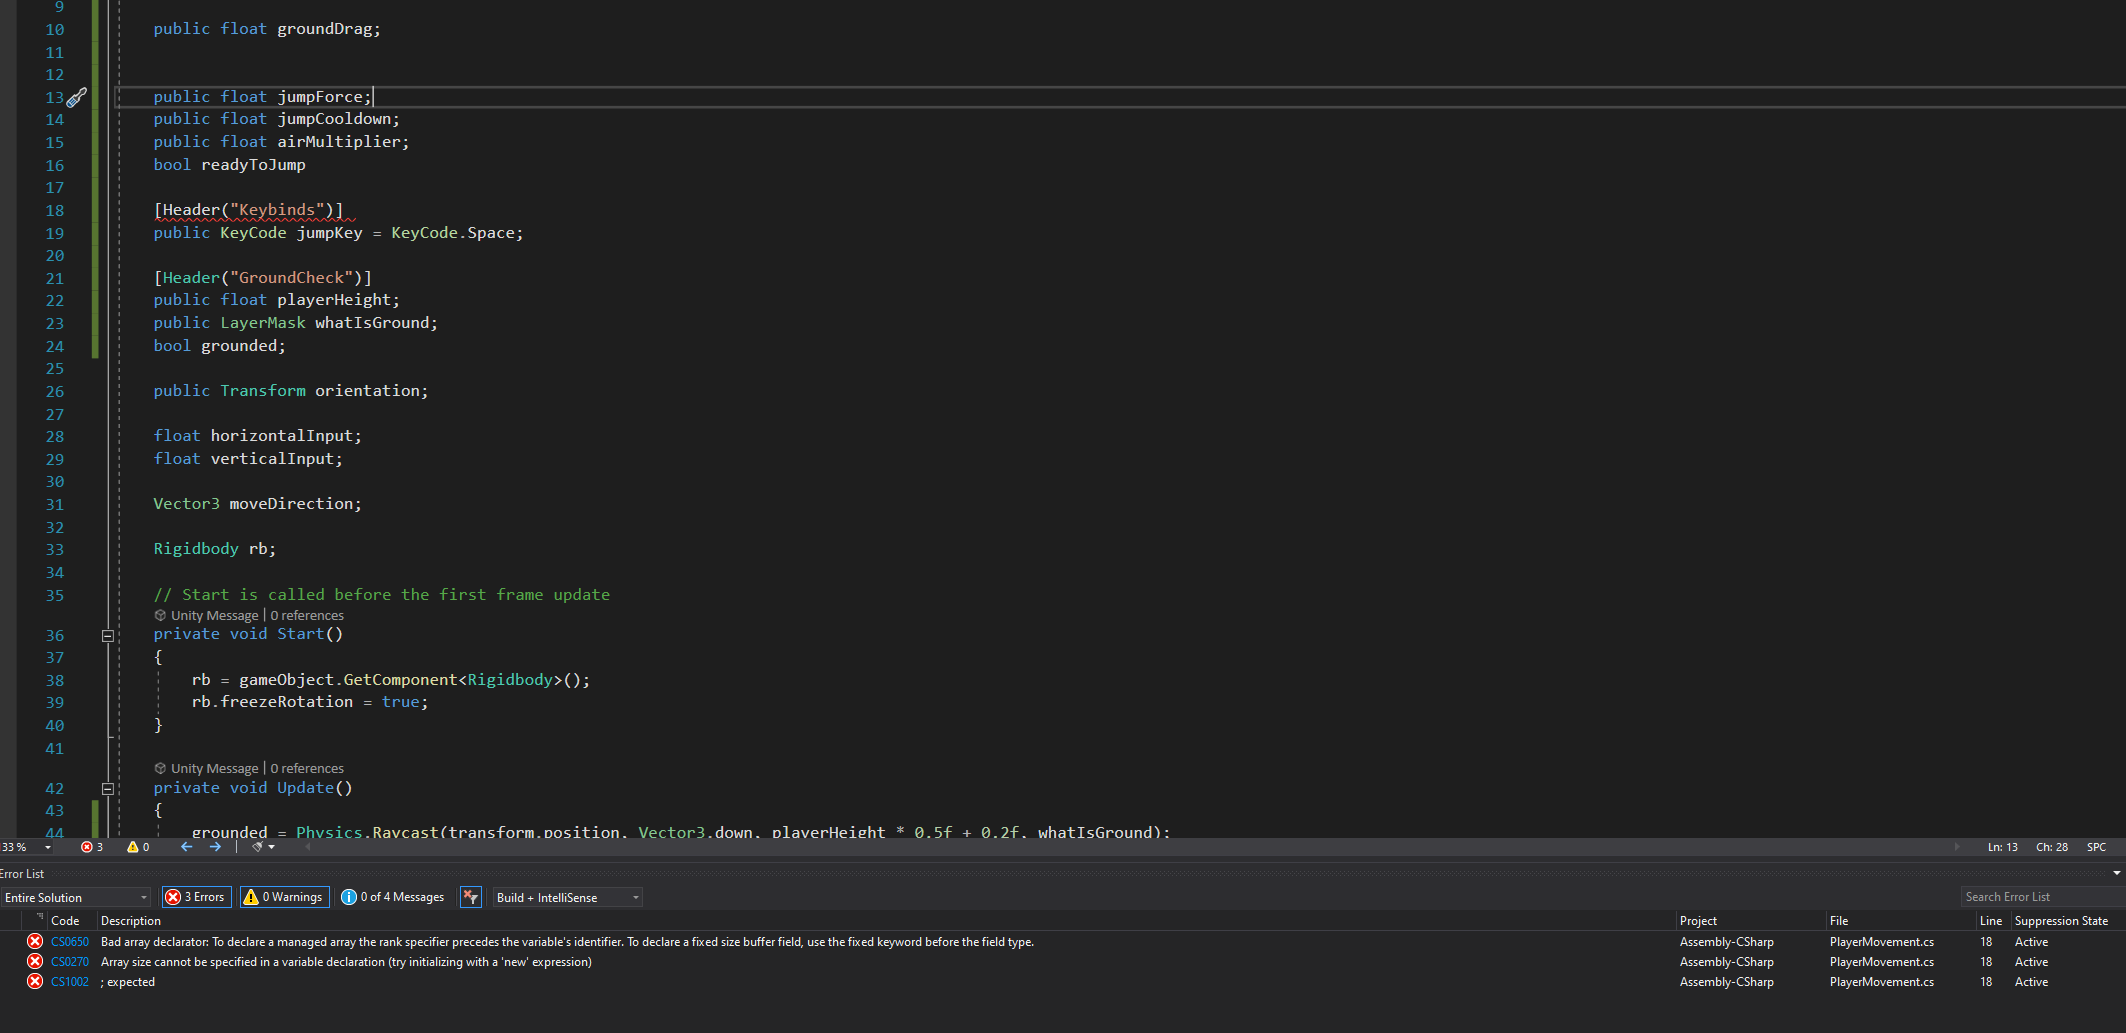Click the Unity Message cube icon above Start()
Screen dimensions: 2126x1033
tap(160, 615)
